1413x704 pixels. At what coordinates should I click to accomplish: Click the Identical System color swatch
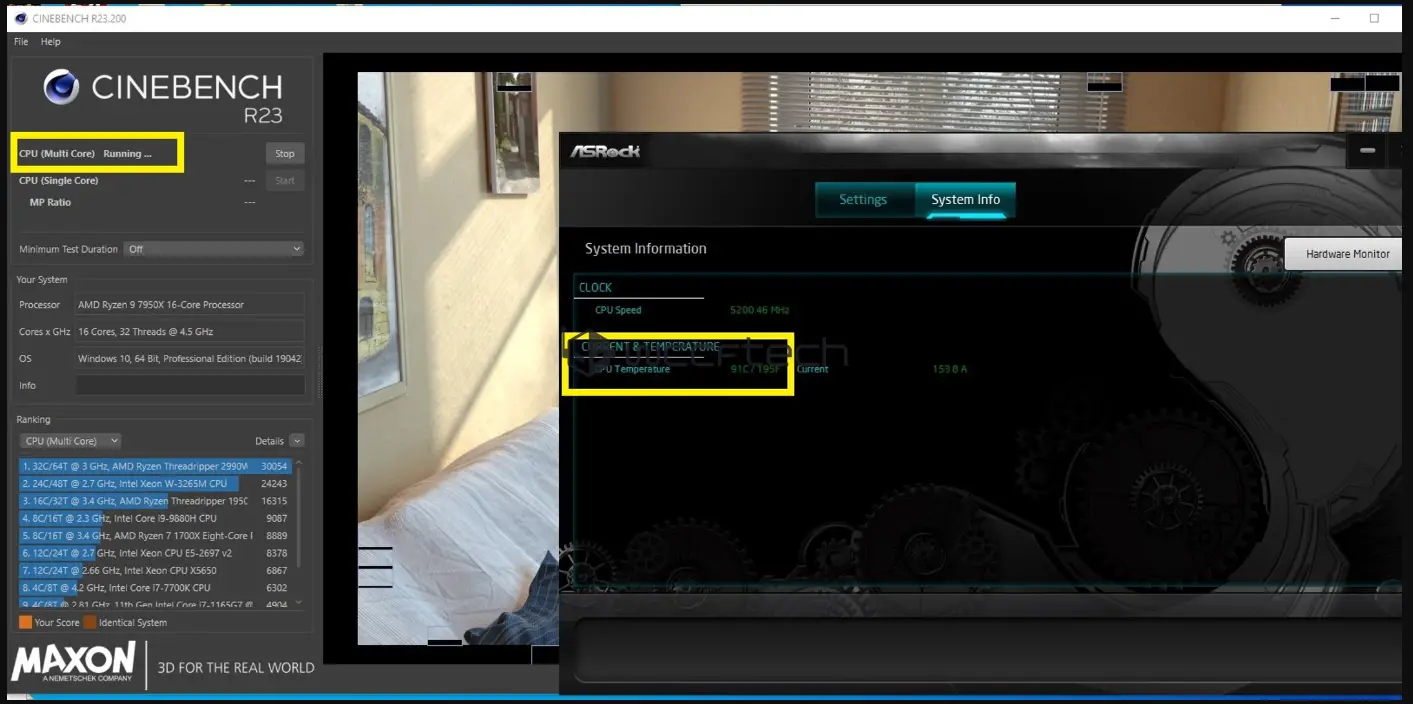pyautogui.click(x=91, y=622)
